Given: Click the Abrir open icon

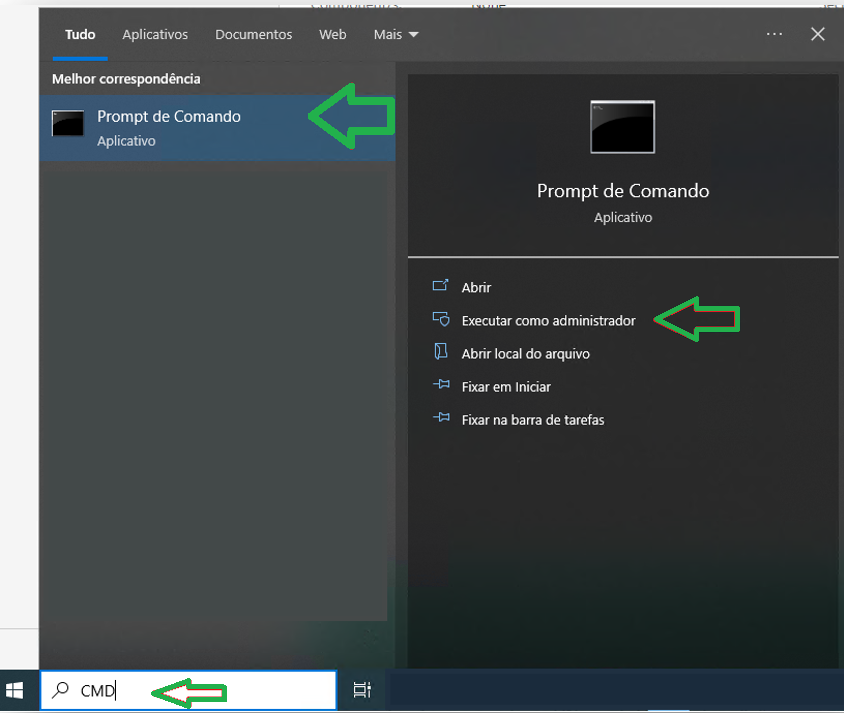Looking at the screenshot, I should point(440,286).
